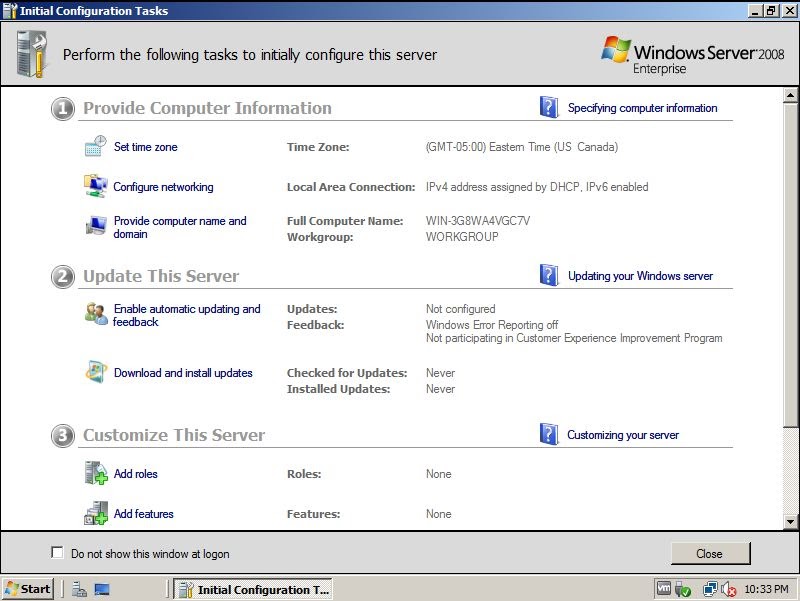Click the Enable automatic updating people icon
This screenshot has width=800, height=601.
coord(96,314)
